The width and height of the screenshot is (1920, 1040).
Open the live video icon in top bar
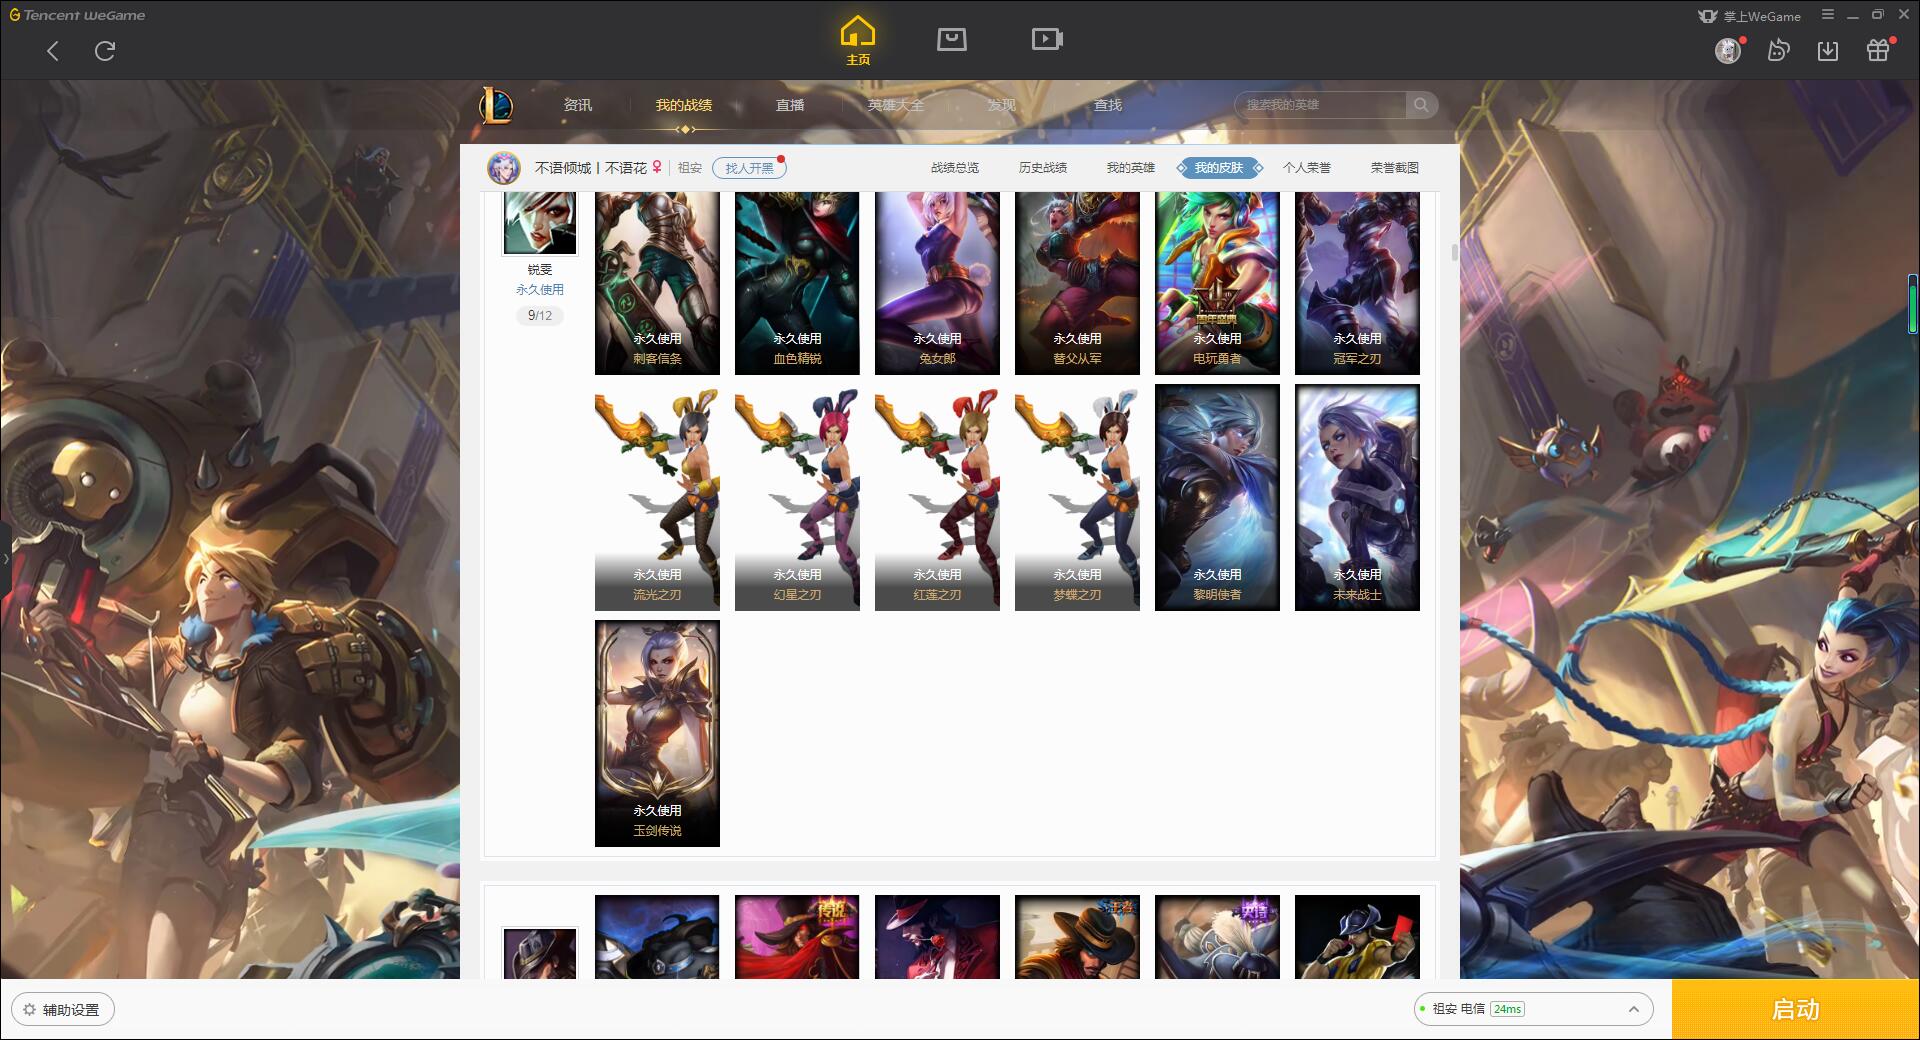pos(1047,39)
